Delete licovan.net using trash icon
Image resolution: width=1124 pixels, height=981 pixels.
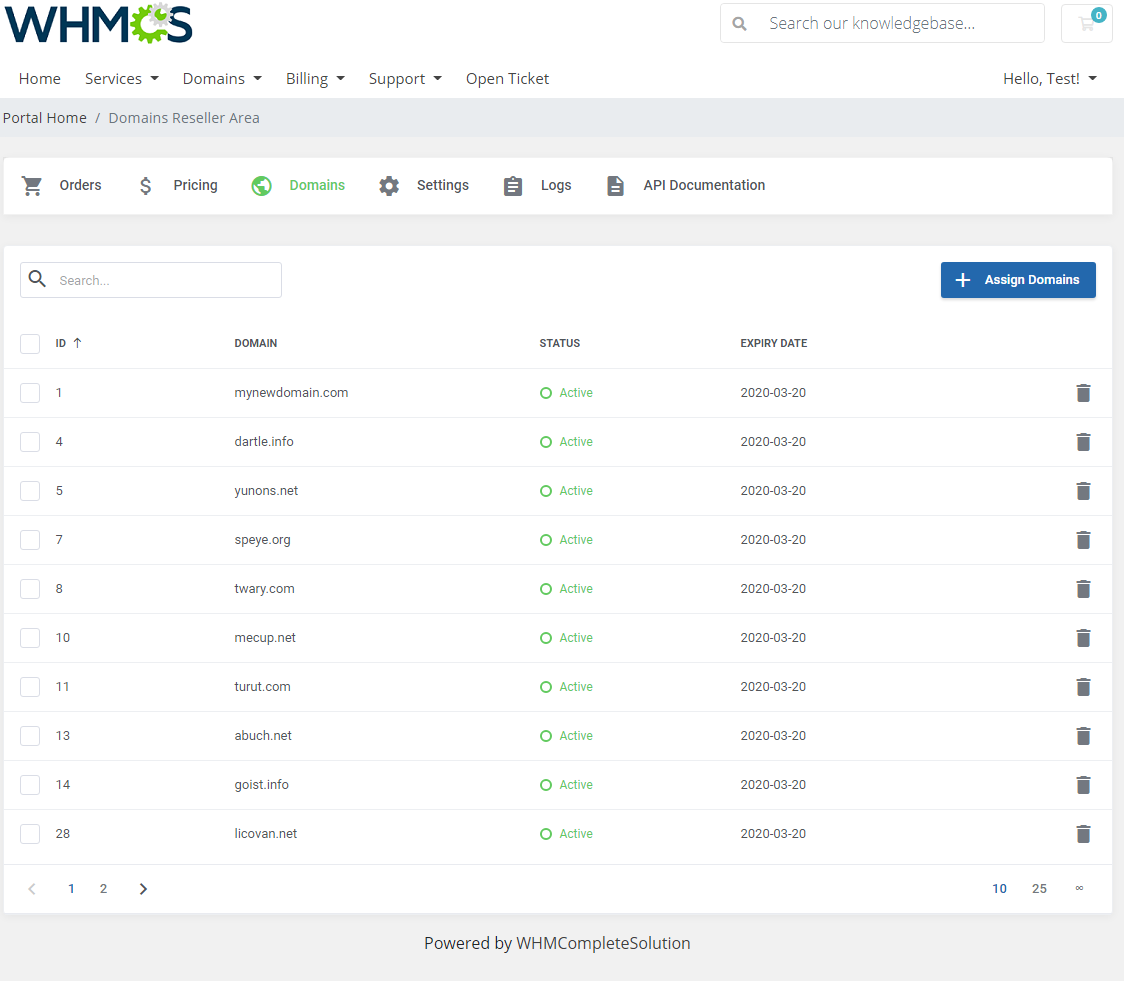tap(1083, 834)
